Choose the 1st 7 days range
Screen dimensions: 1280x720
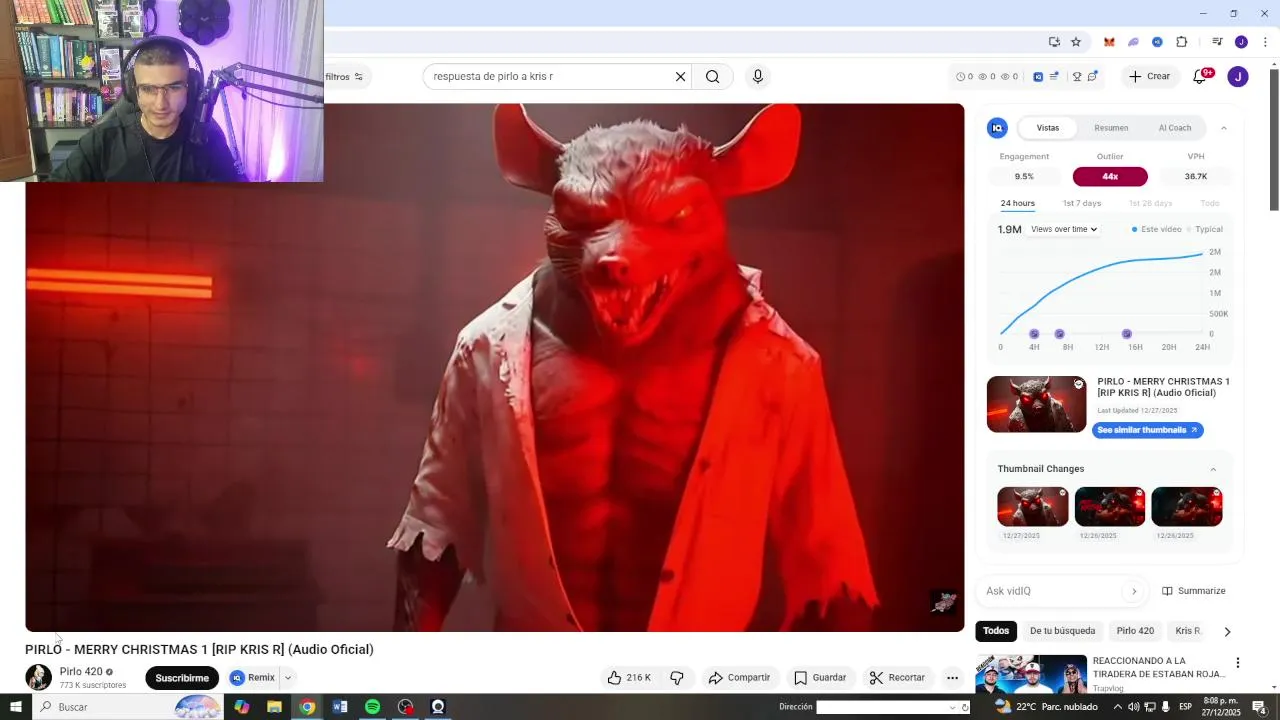pos(1082,204)
